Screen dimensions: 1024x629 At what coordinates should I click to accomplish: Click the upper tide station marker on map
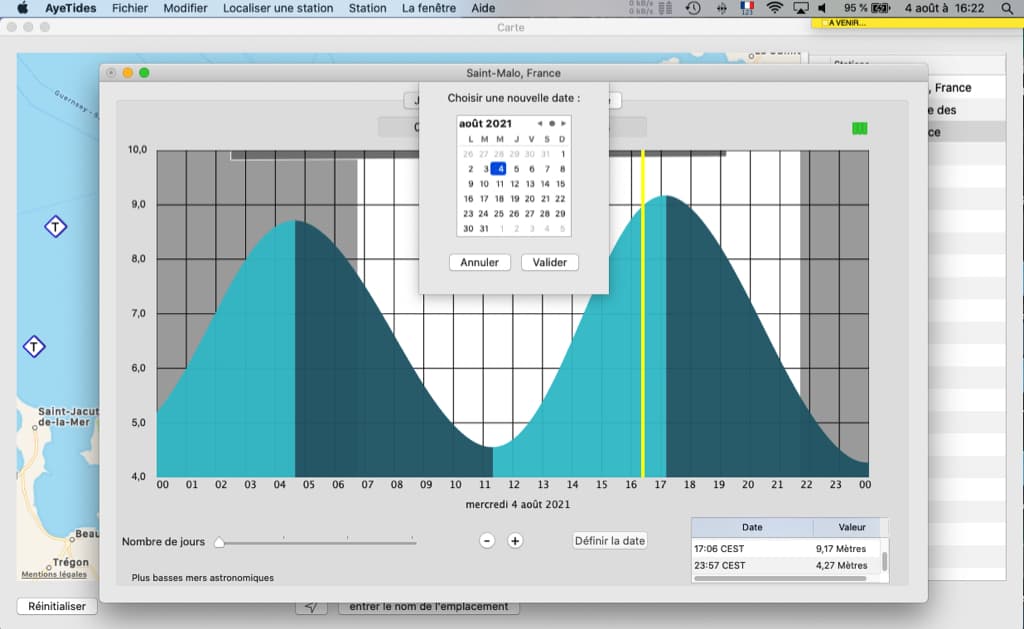pyautogui.click(x=56, y=227)
